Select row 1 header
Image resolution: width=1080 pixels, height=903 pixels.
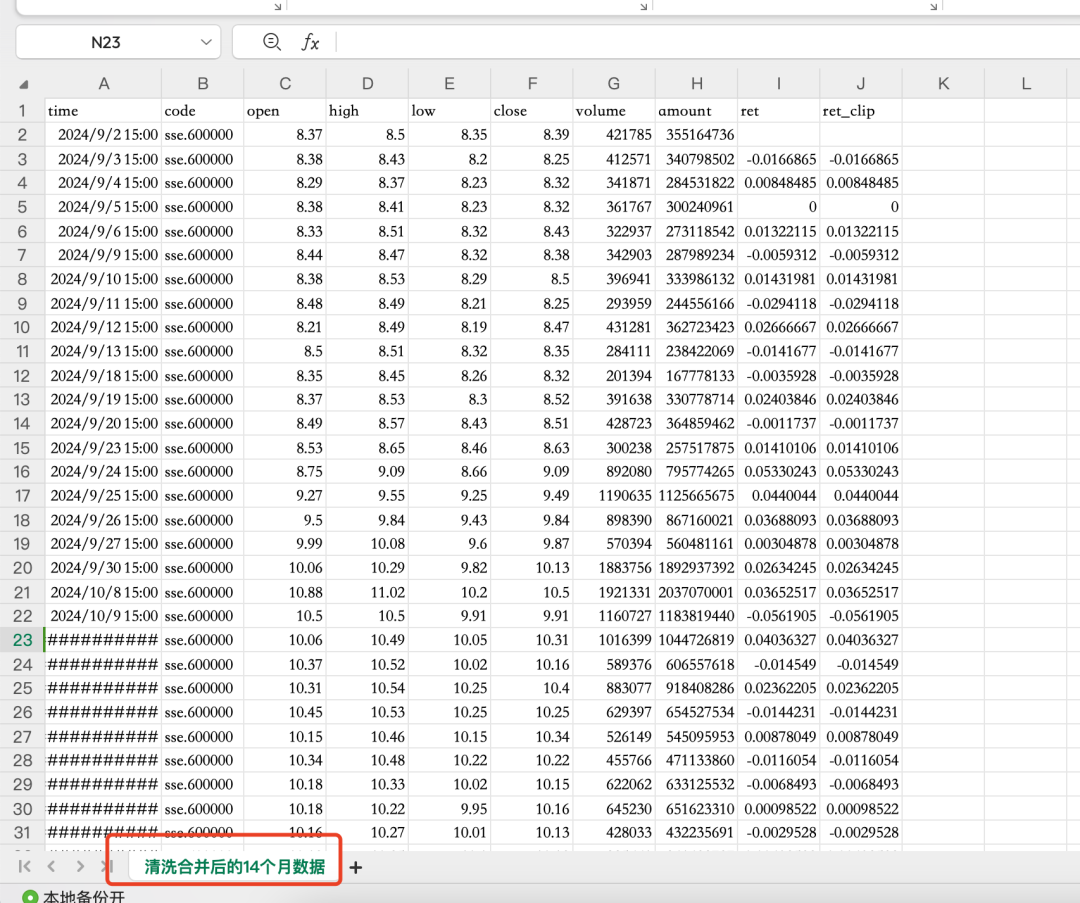[22, 111]
